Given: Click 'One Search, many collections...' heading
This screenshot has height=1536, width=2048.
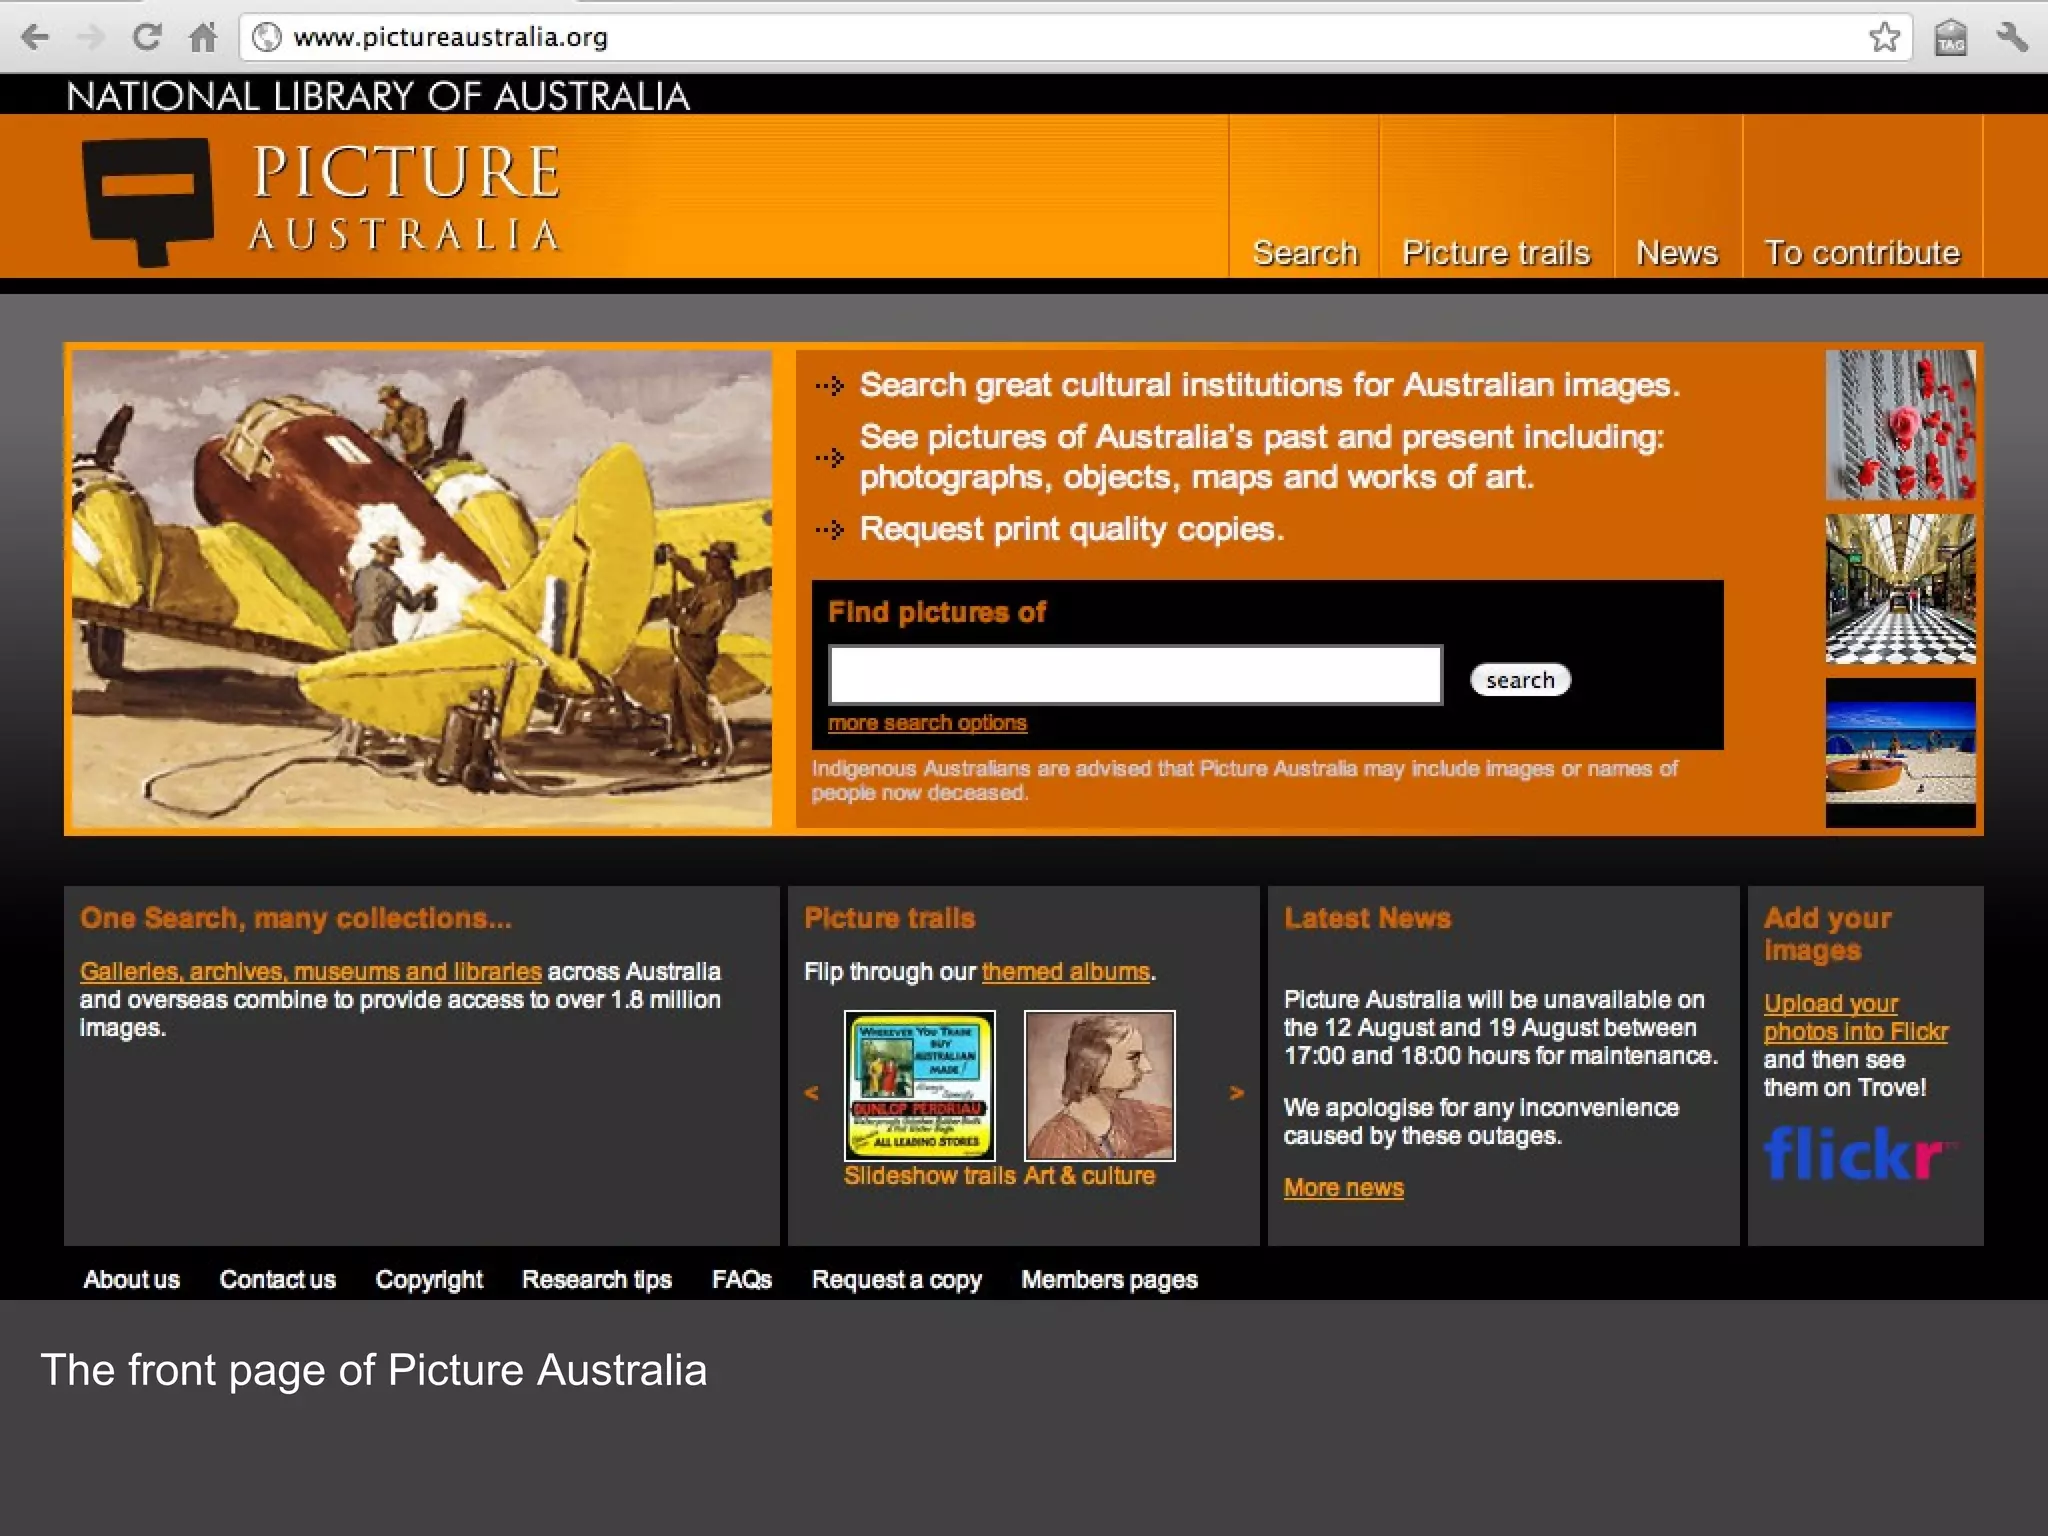Looking at the screenshot, I should [295, 918].
